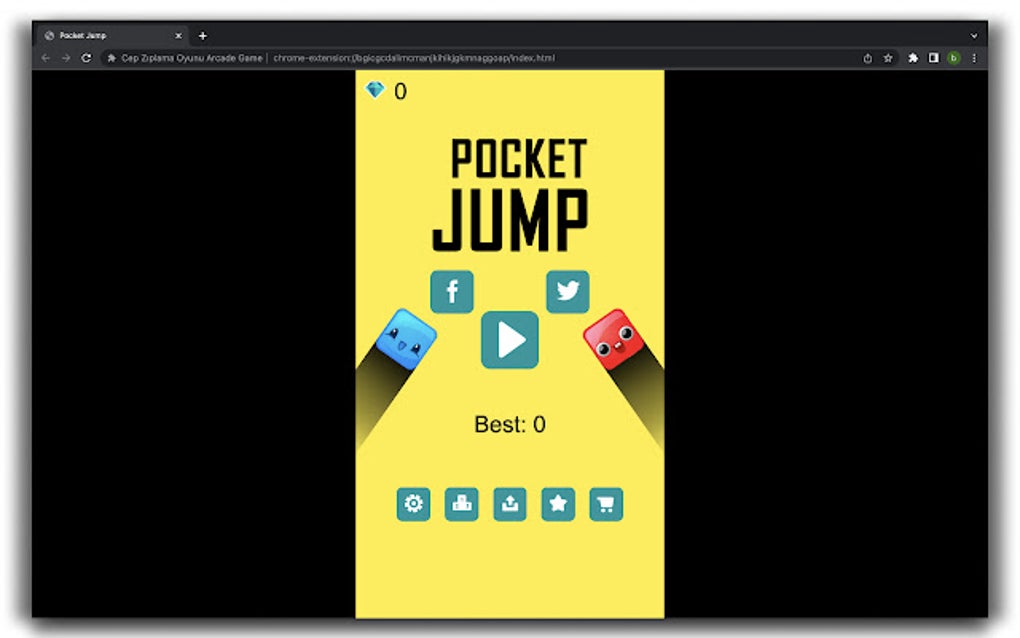Click the blue gem currency icon
The image size is (1020, 638).
coord(377,90)
